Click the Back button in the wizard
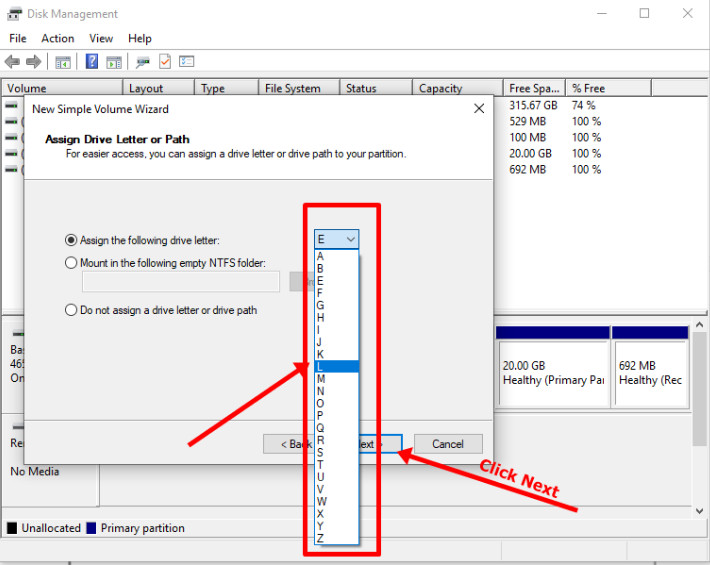710x565 pixels. (x=288, y=444)
